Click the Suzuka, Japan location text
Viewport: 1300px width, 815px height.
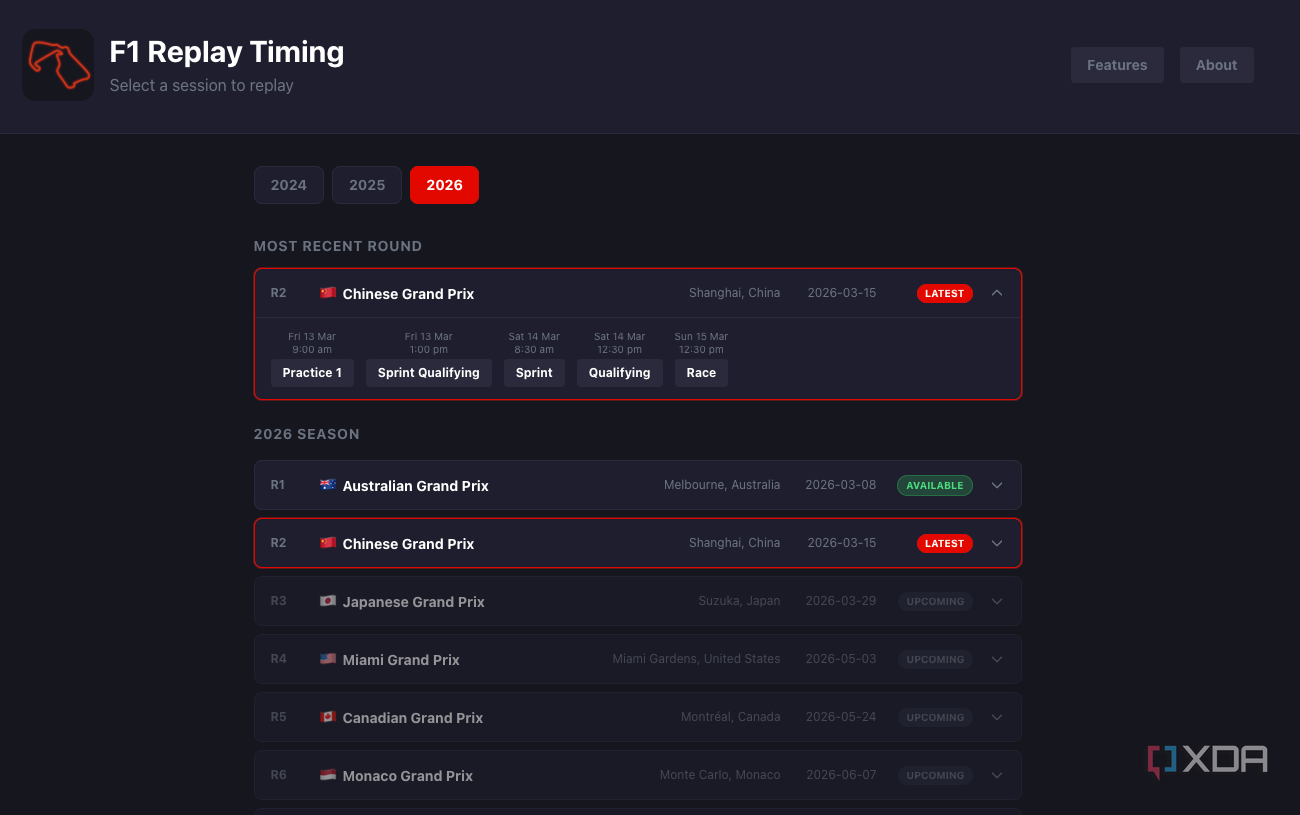click(x=739, y=601)
